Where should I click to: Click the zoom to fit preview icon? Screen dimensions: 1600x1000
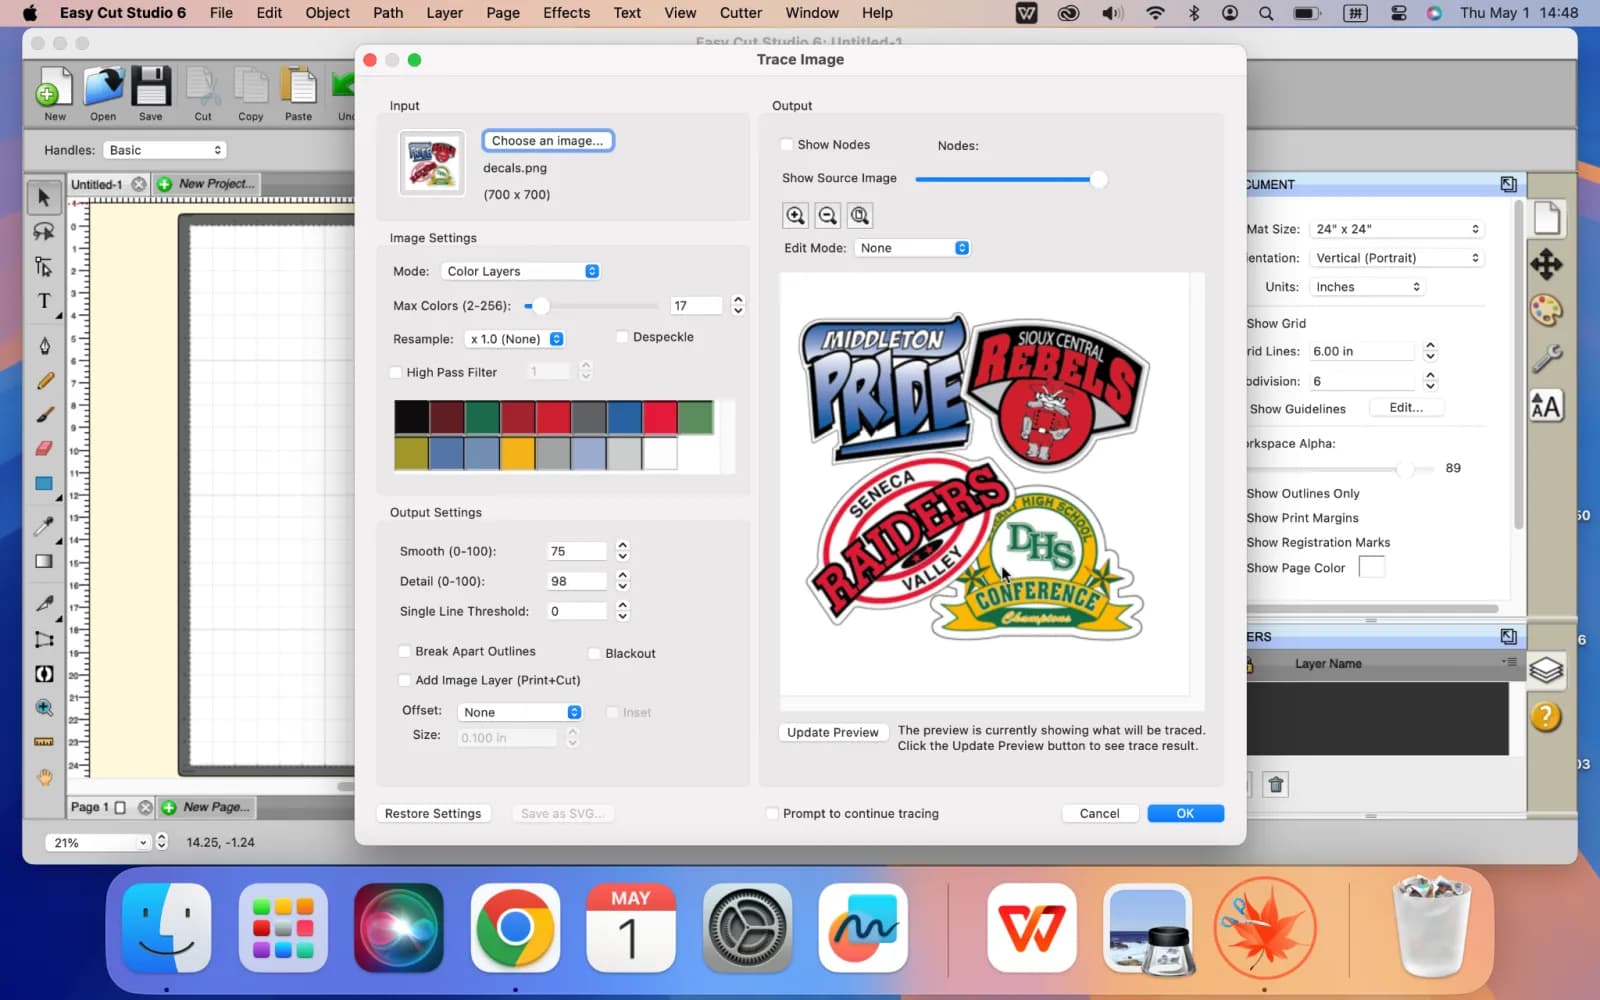pos(860,215)
